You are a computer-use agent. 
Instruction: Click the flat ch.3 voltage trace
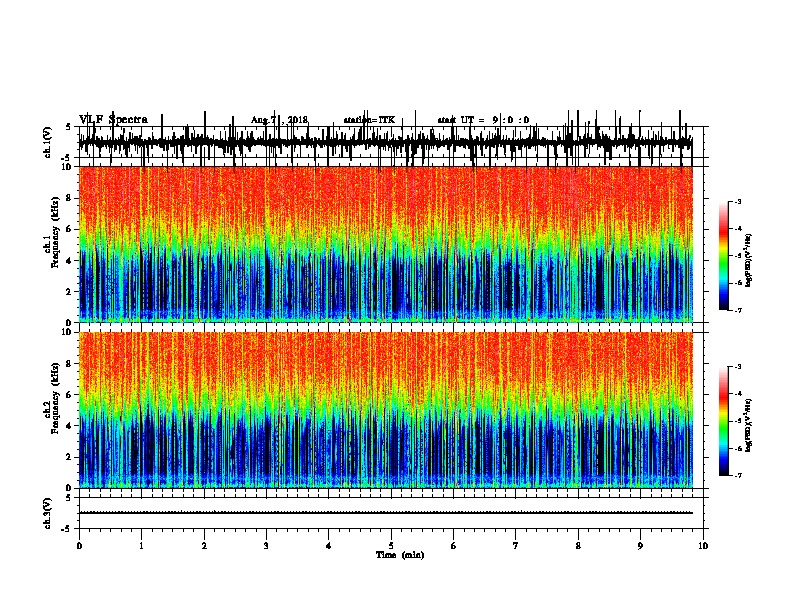pyautogui.click(x=385, y=513)
